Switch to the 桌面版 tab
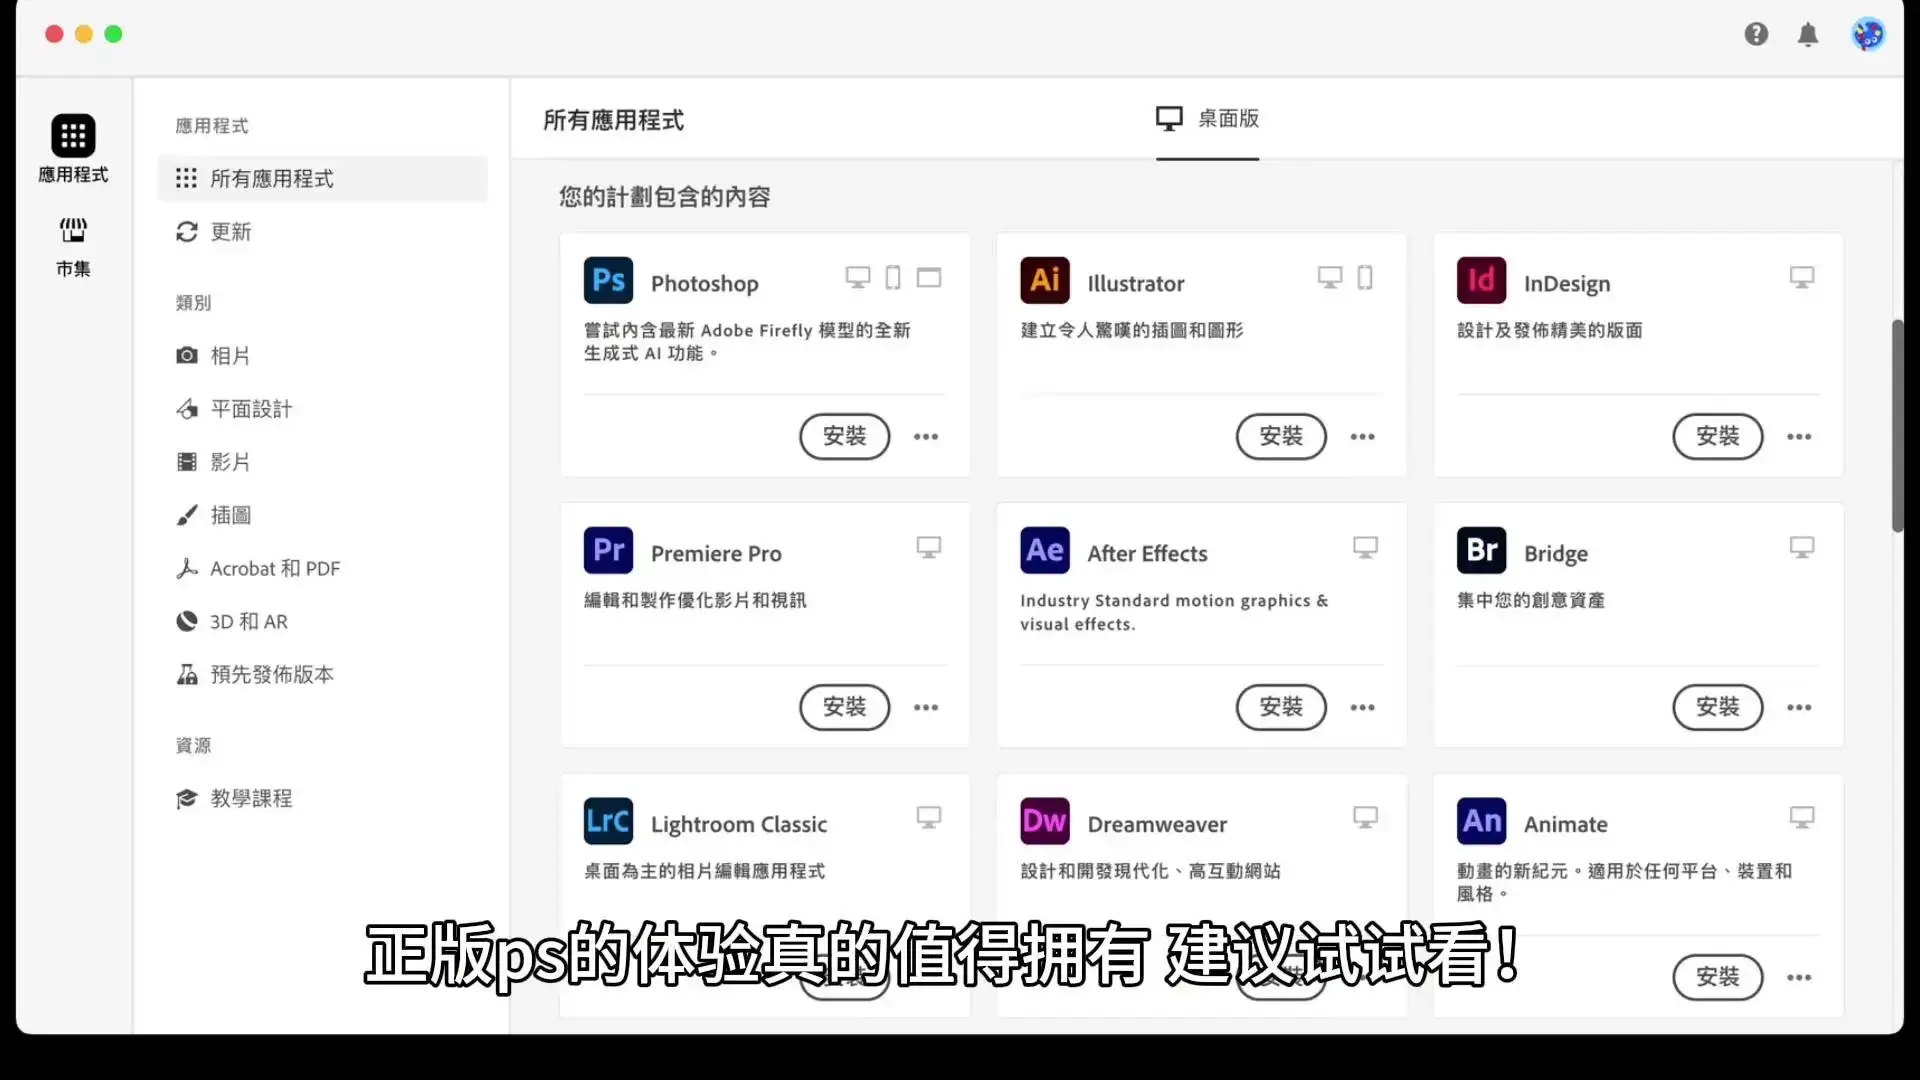1920x1080 pixels. (x=1208, y=119)
